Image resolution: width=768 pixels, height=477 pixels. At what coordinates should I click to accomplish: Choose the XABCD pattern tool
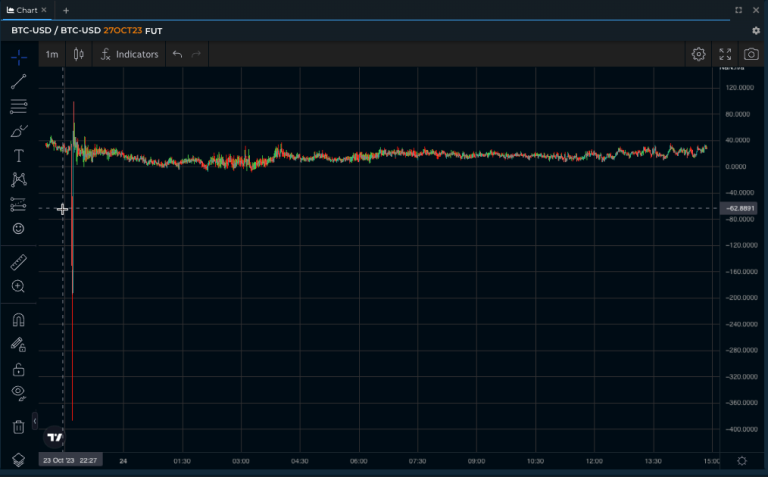pos(18,180)
